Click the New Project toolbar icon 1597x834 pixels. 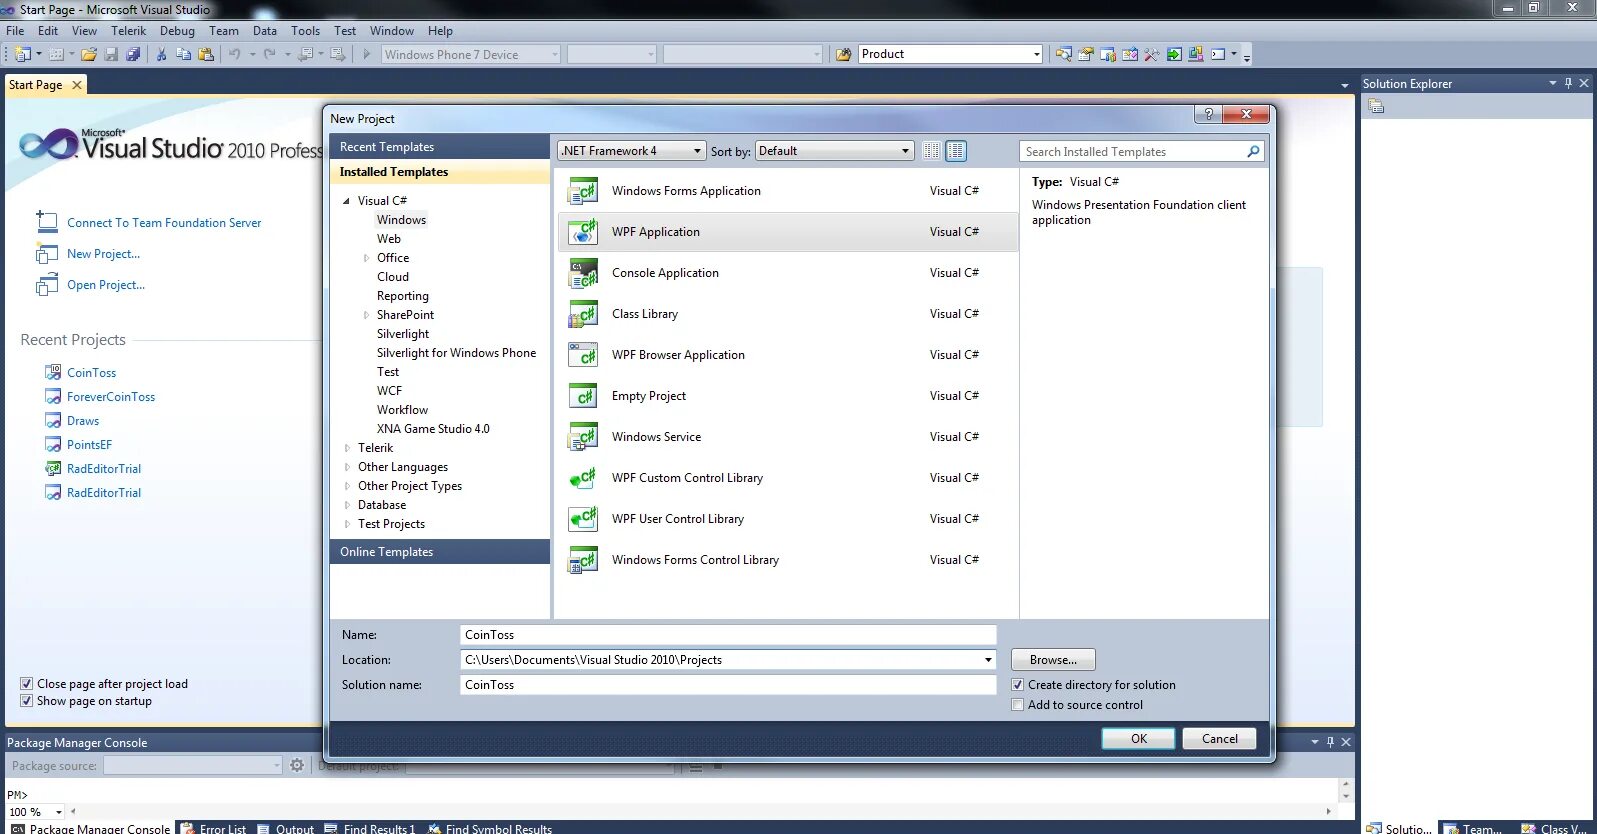(x=22, y=54)
